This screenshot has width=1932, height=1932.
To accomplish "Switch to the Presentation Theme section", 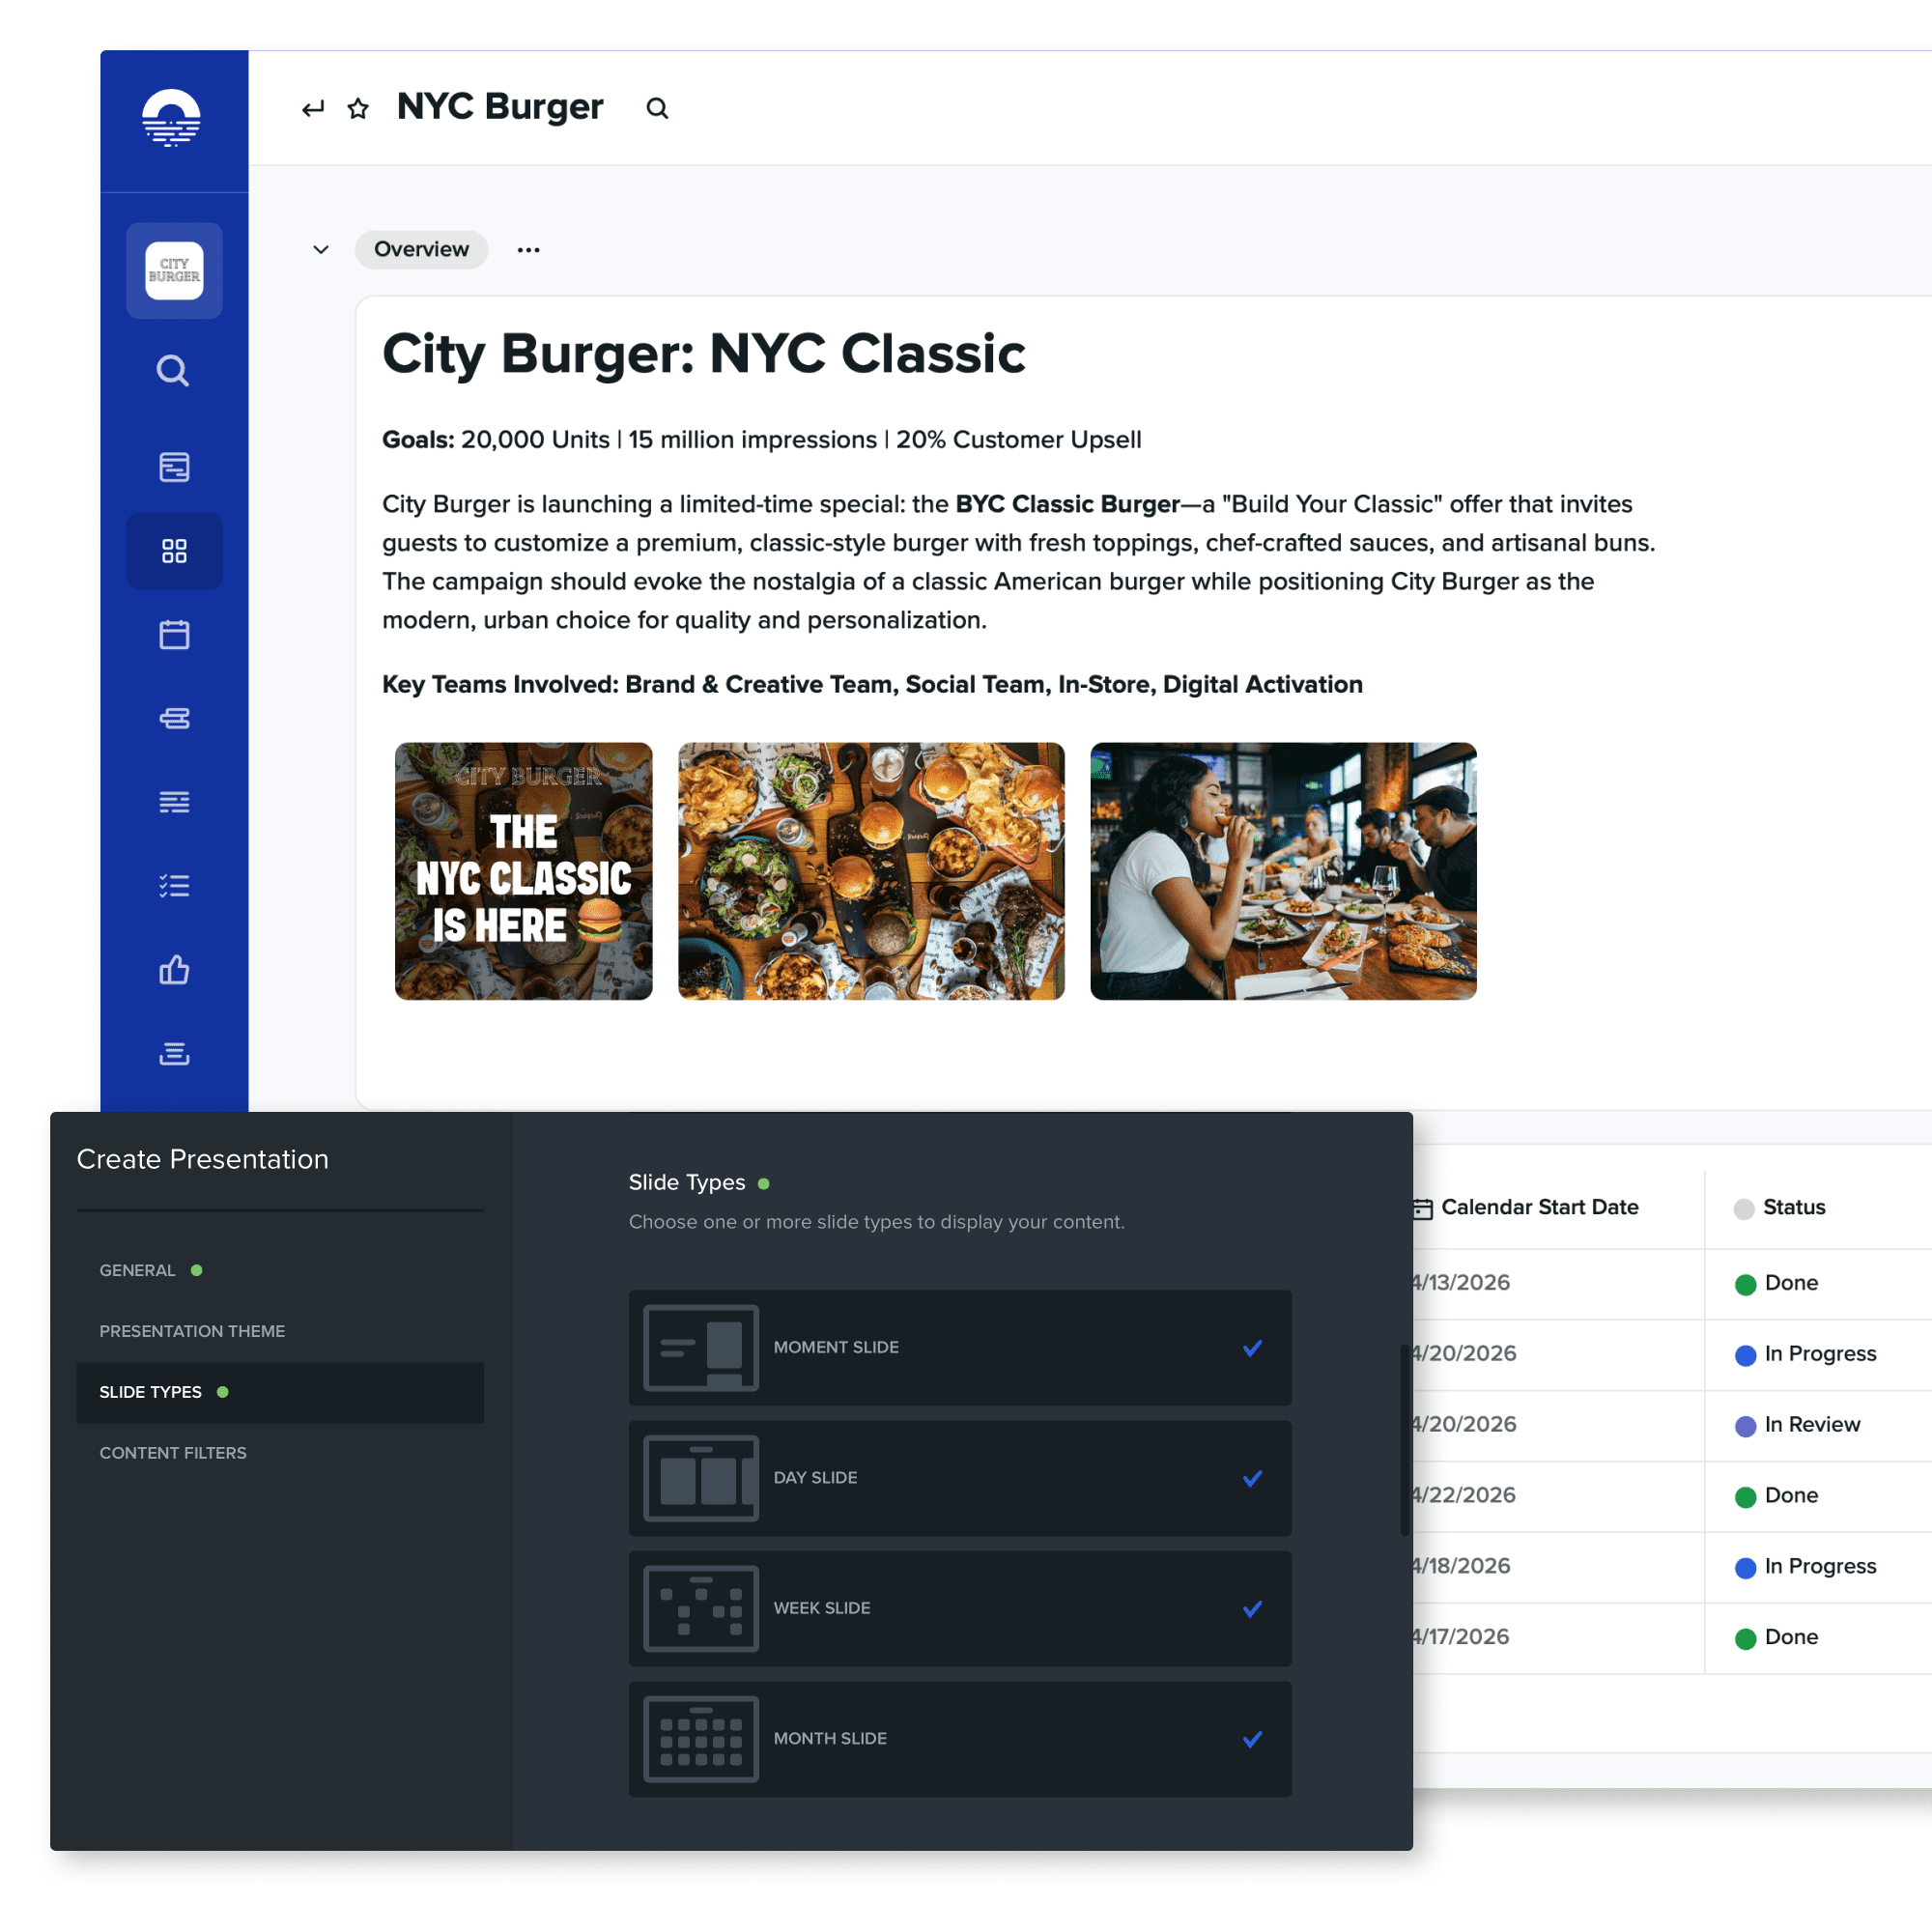I will tap(192, 1331).
